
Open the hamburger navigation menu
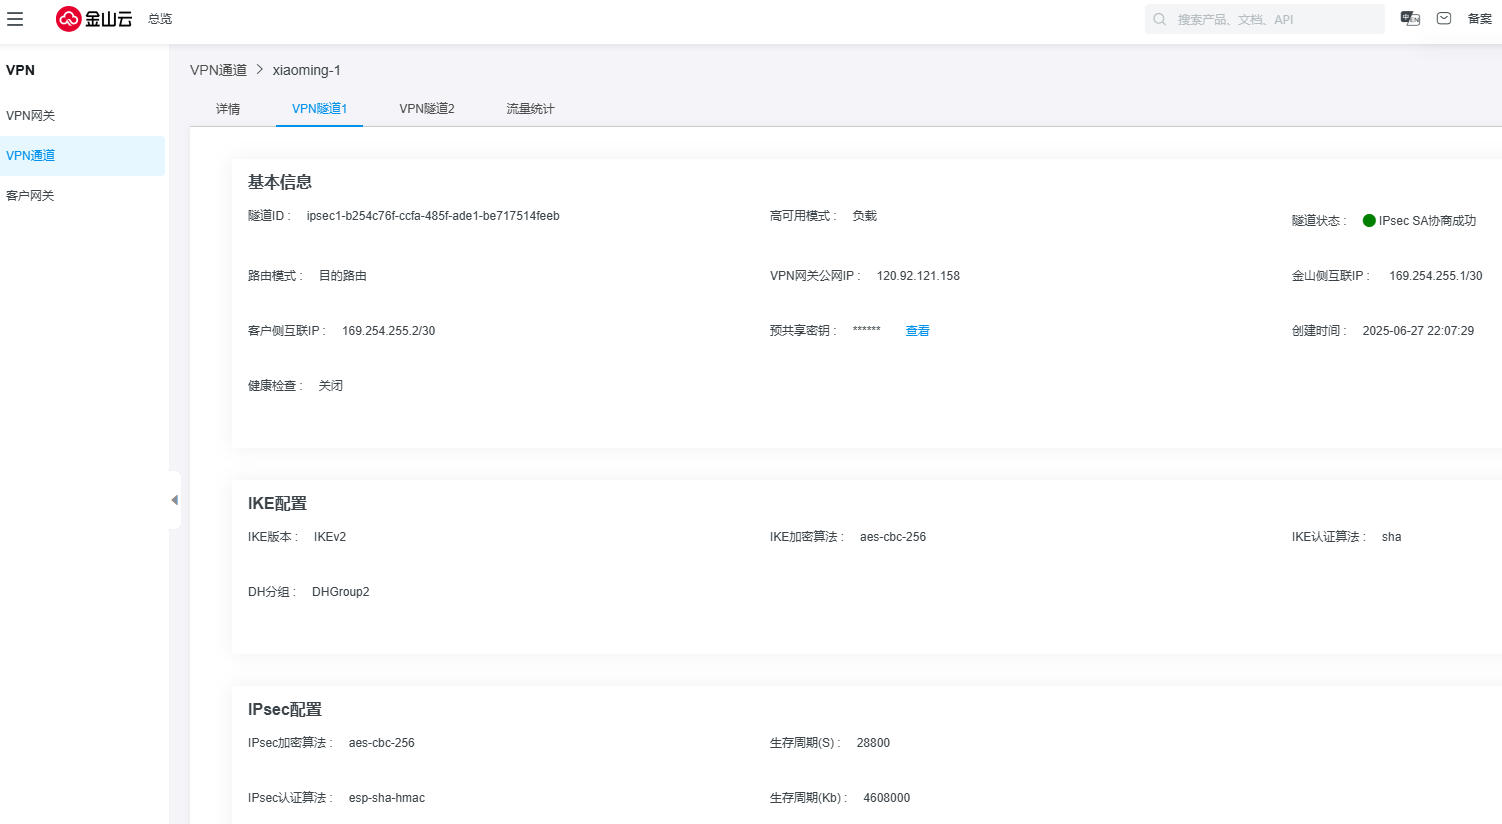pyautogui.click(x=15, y=19)
